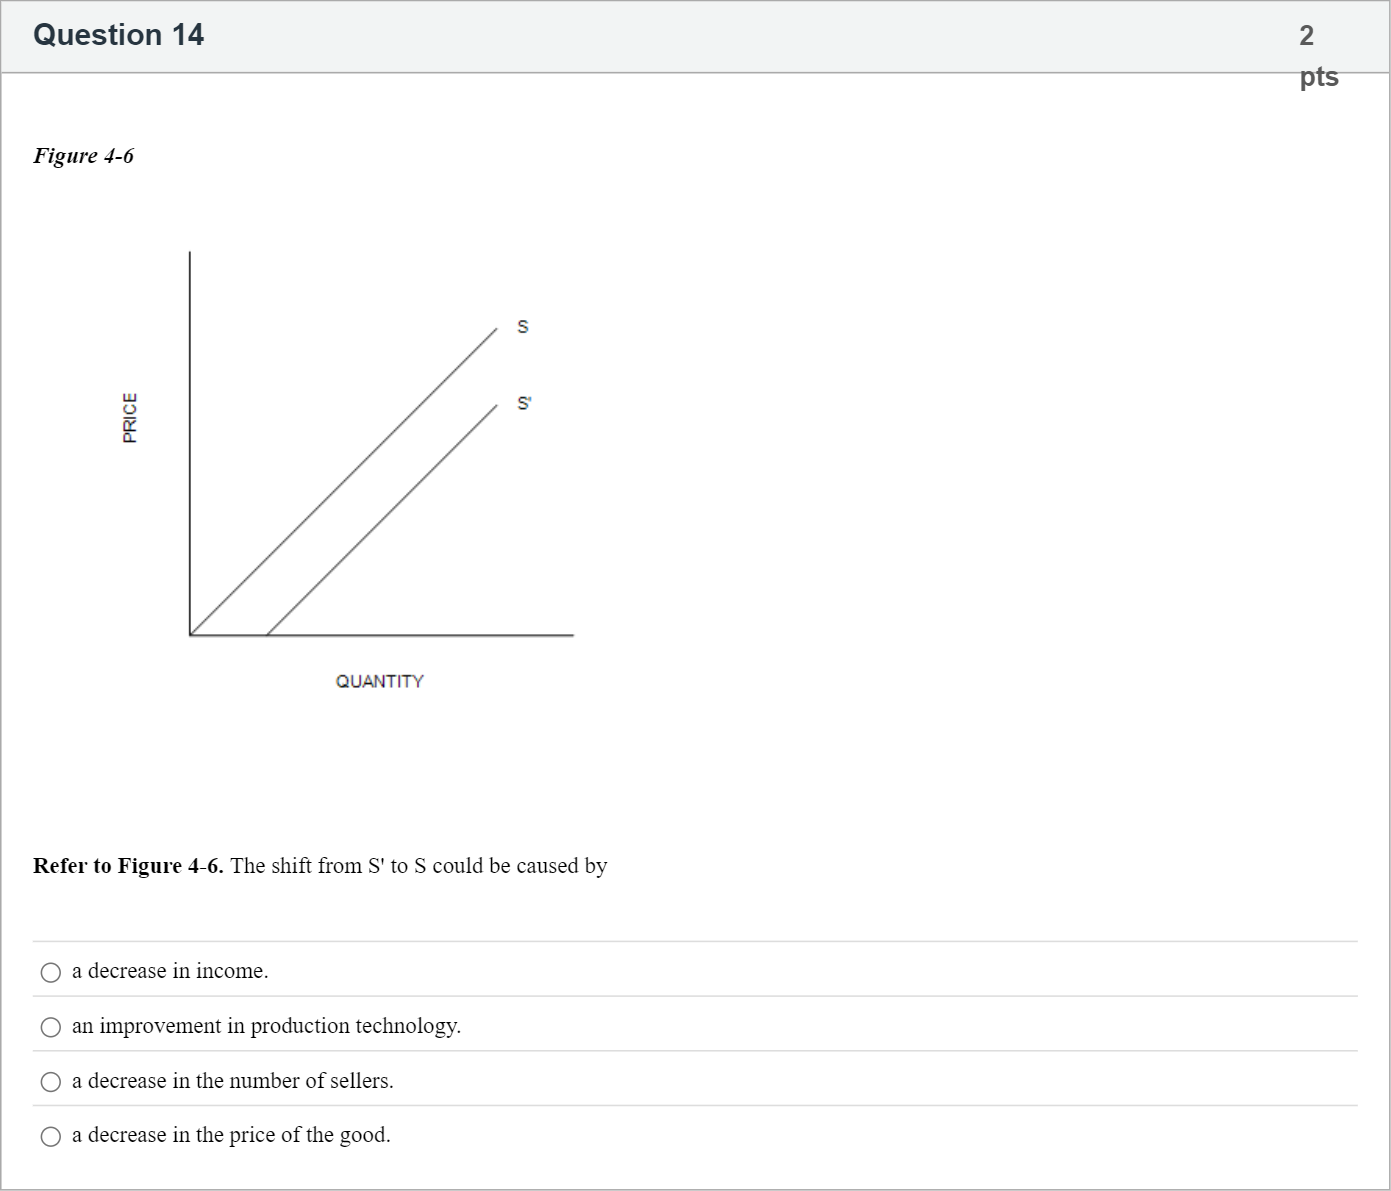Click the 'Refer to Figure 4-6' question text
The image size is (1391, 1191).
tap(320, 866)
